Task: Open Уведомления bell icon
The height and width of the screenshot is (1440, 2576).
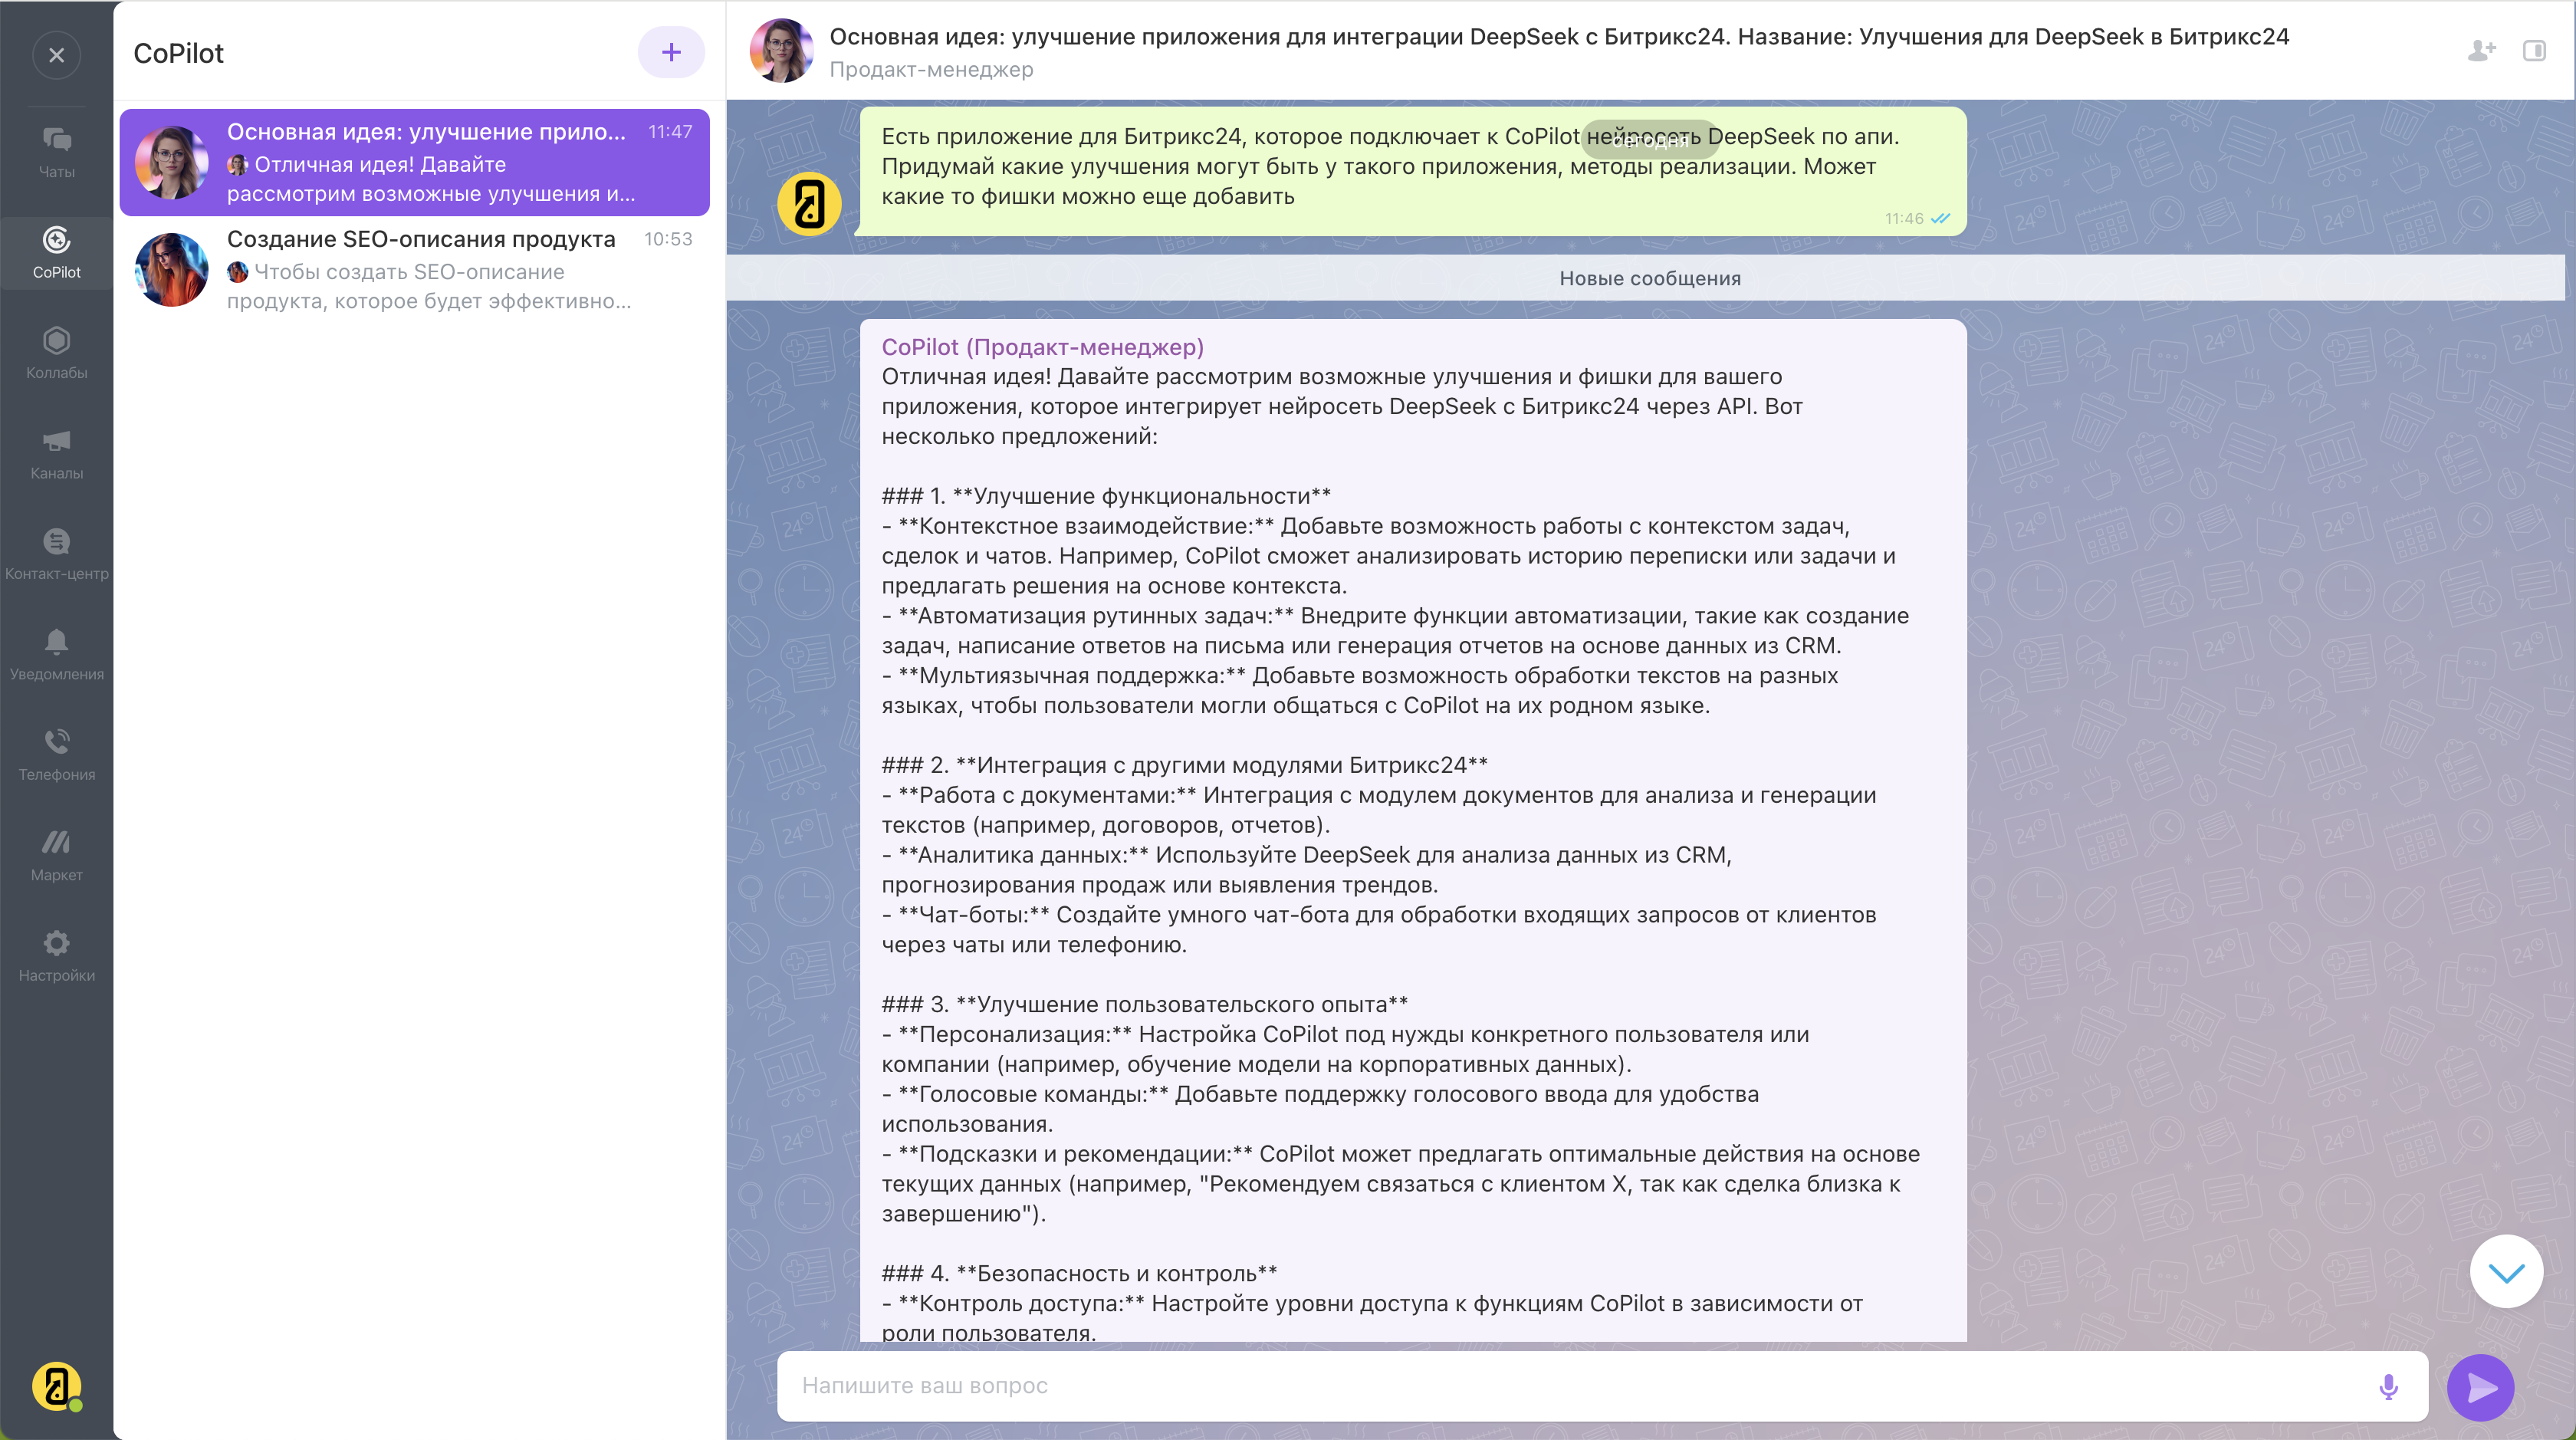Action: [x=56, y=654]
